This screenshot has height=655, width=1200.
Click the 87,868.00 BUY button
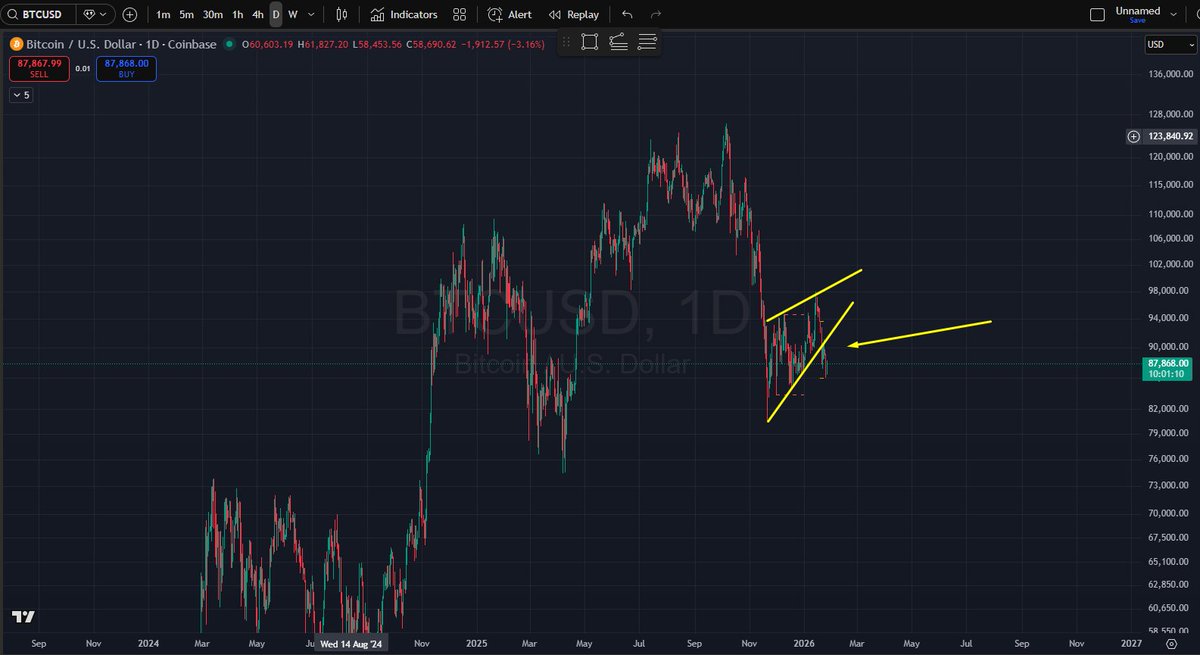pos(126,69)
